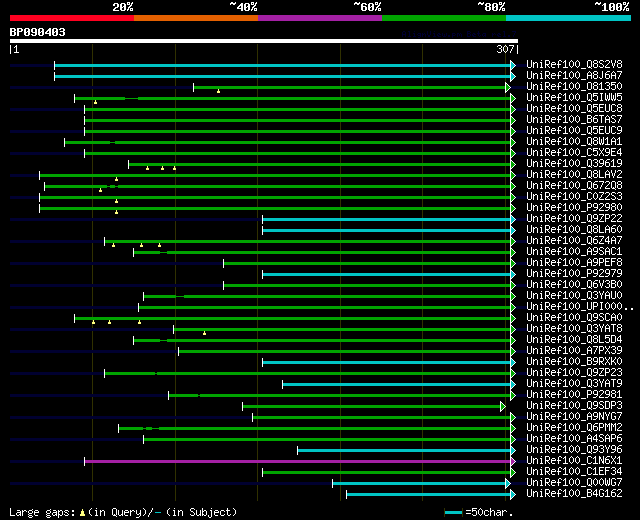
Task: Select the UniRef100_Q9SDP3 label
Action: pos(574,406)
